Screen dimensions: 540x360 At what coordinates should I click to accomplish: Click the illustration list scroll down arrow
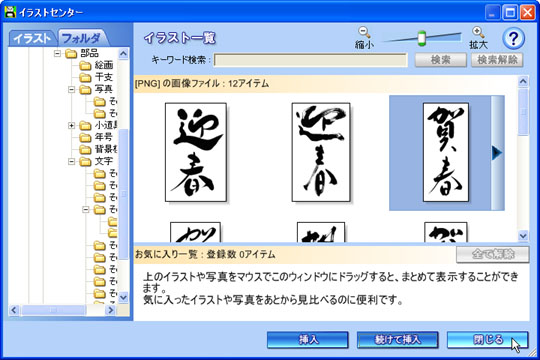(523, 236)
